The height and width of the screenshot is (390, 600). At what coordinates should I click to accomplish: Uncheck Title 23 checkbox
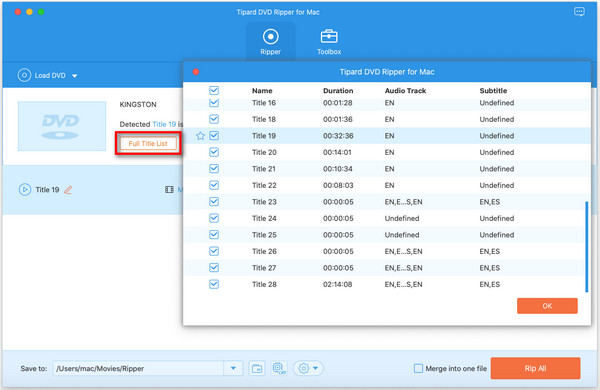(214, 201)
